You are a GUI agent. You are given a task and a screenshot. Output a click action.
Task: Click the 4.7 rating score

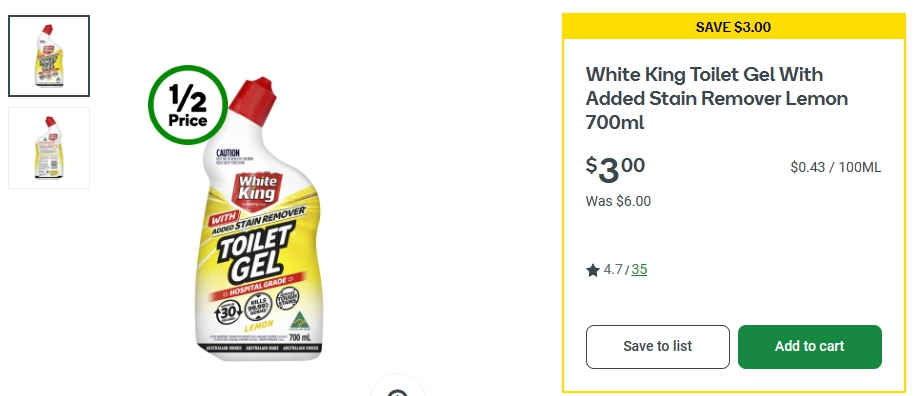[613, 269]
